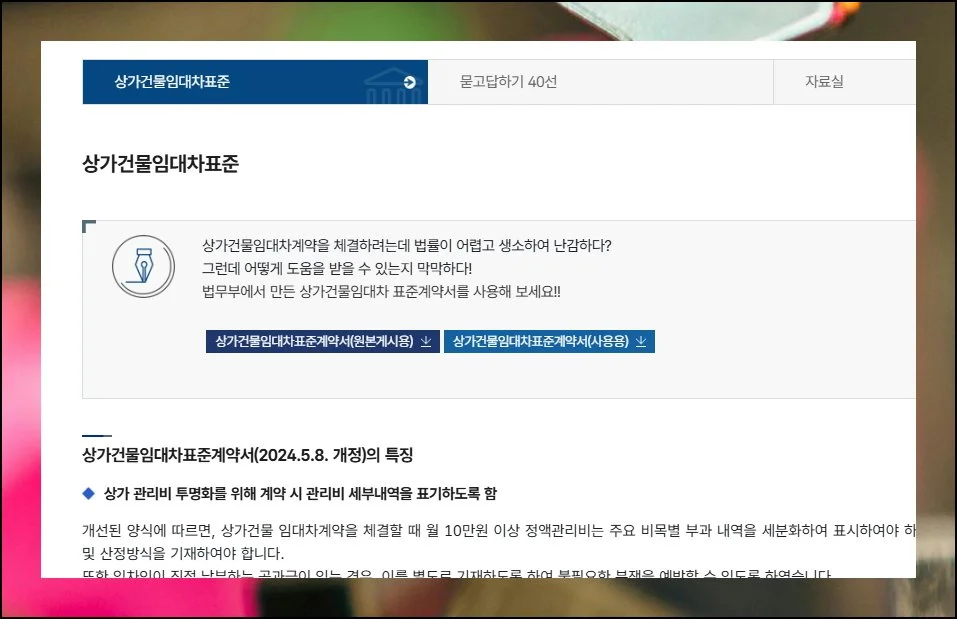Open the 자료실 tab
Image resolution: width=957 pixels, height=619 pixels.
point(824,82)
